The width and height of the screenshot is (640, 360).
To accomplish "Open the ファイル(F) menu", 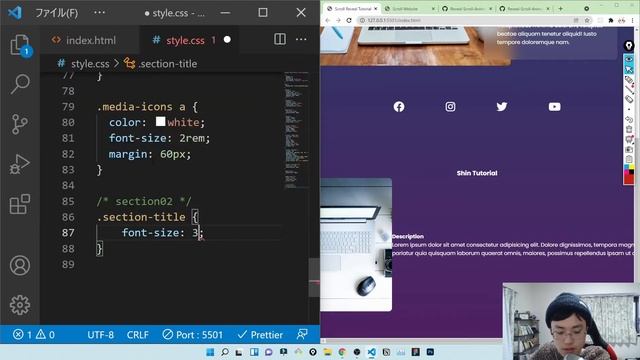I will coord(56,13).
